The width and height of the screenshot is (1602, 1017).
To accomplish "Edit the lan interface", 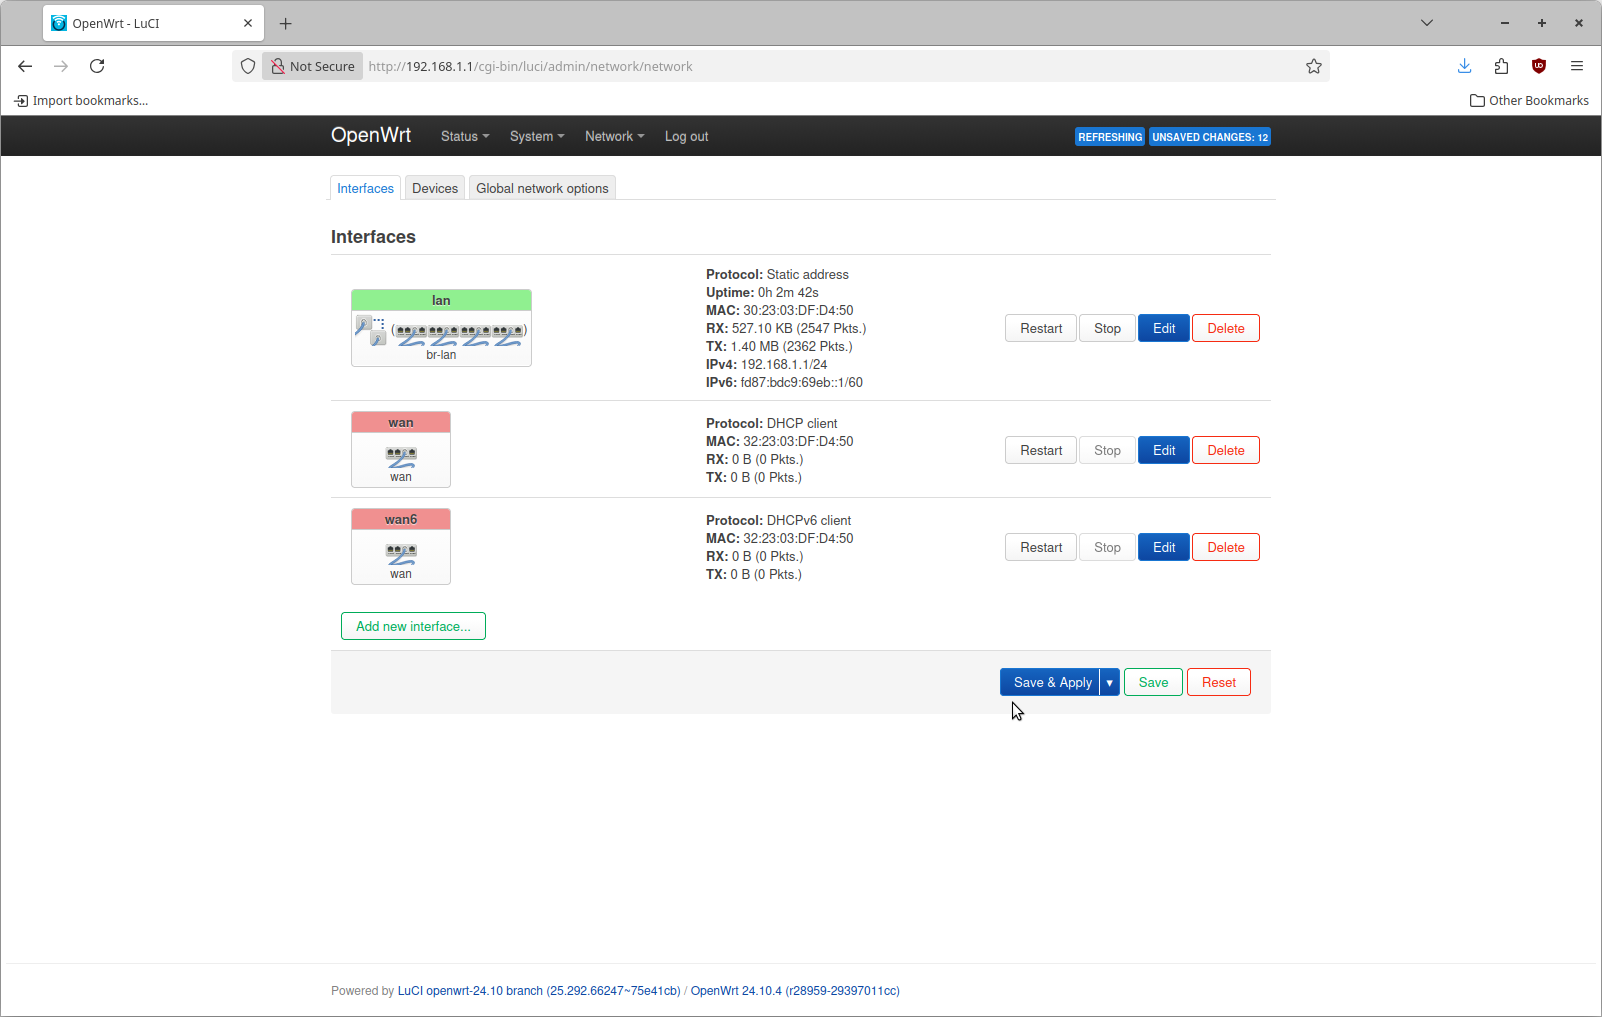I will [x=1163, y=328].
